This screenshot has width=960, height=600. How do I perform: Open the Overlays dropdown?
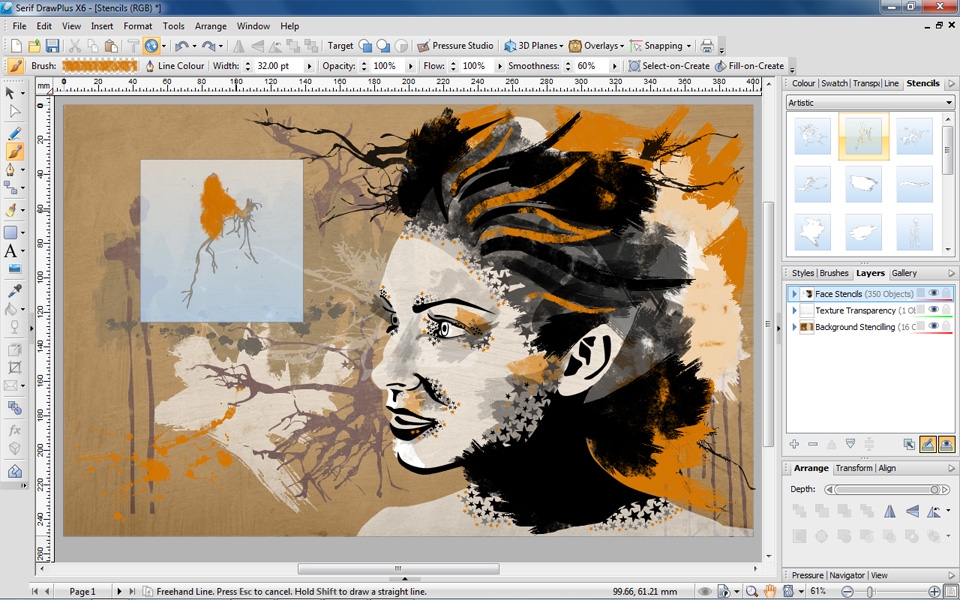[x=602, y=46]
